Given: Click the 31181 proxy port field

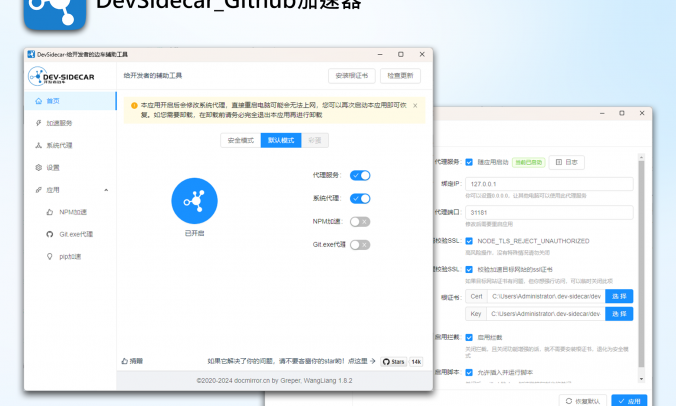Looking at the screenshot, I should click(x=549, y=212).
